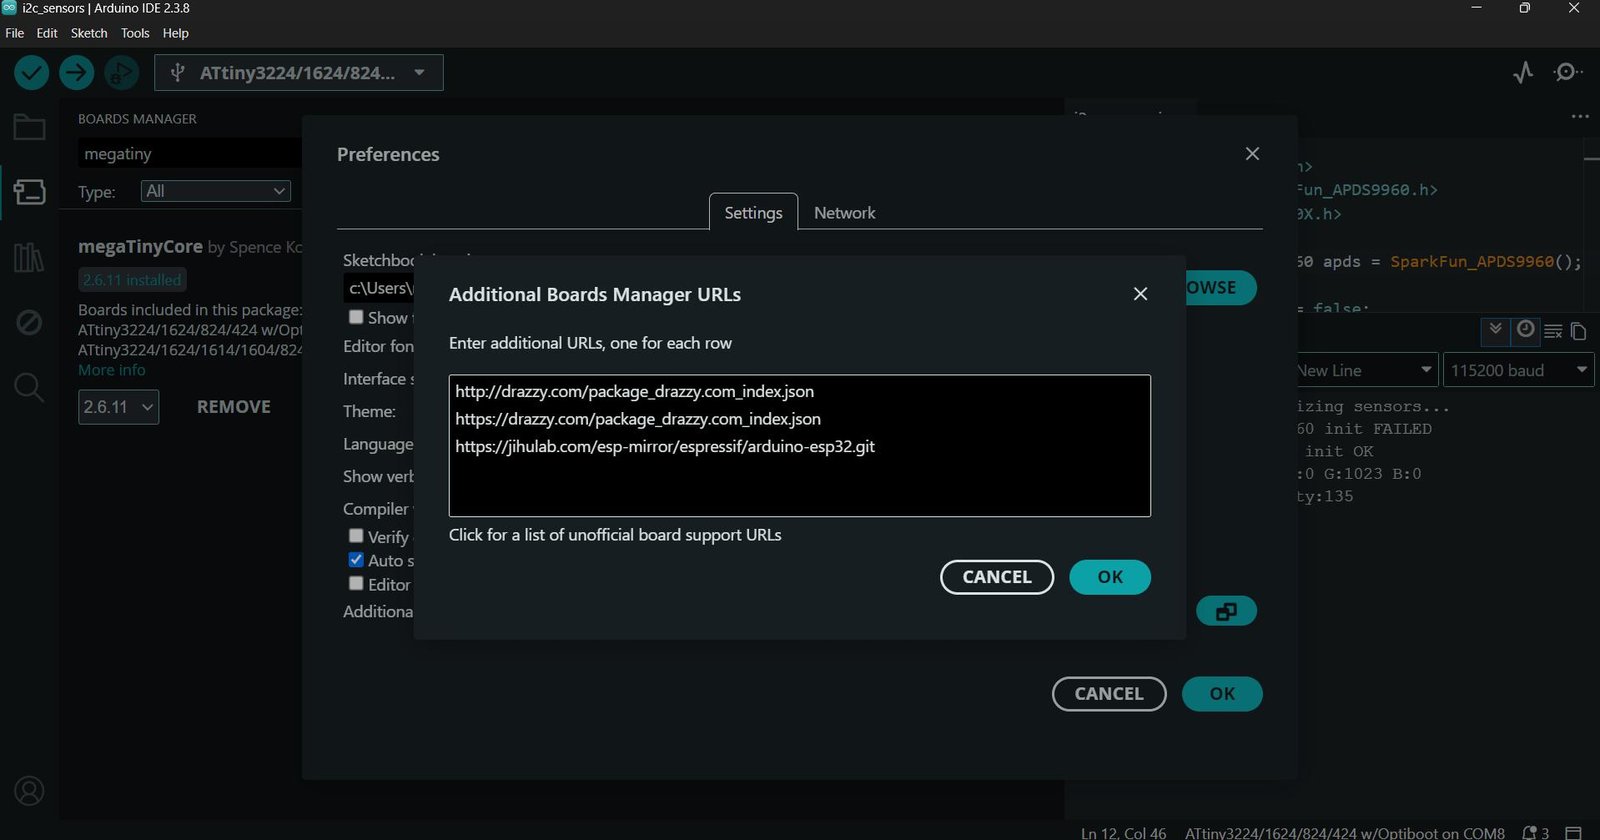Open the Help menu
This screenshot has height=840, width=1600.
coord(176,33)
